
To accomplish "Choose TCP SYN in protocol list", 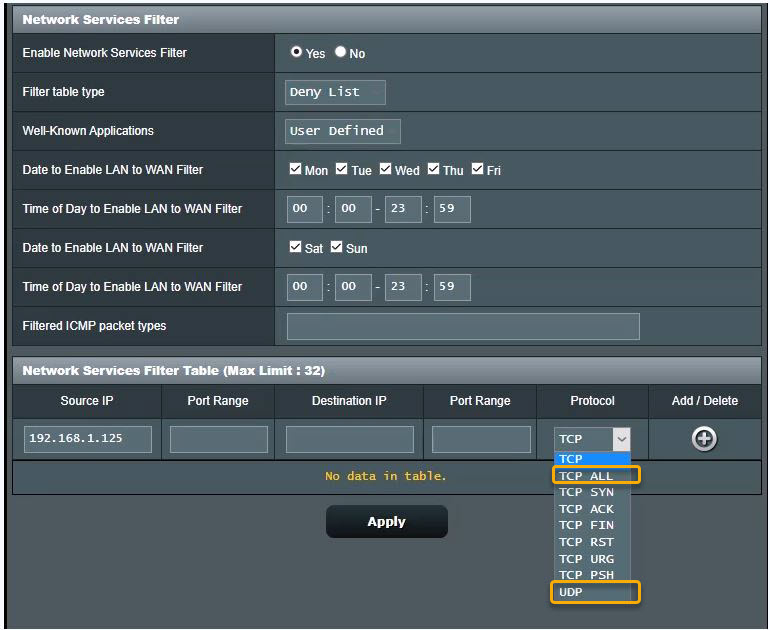I will (x=592, y=492).
